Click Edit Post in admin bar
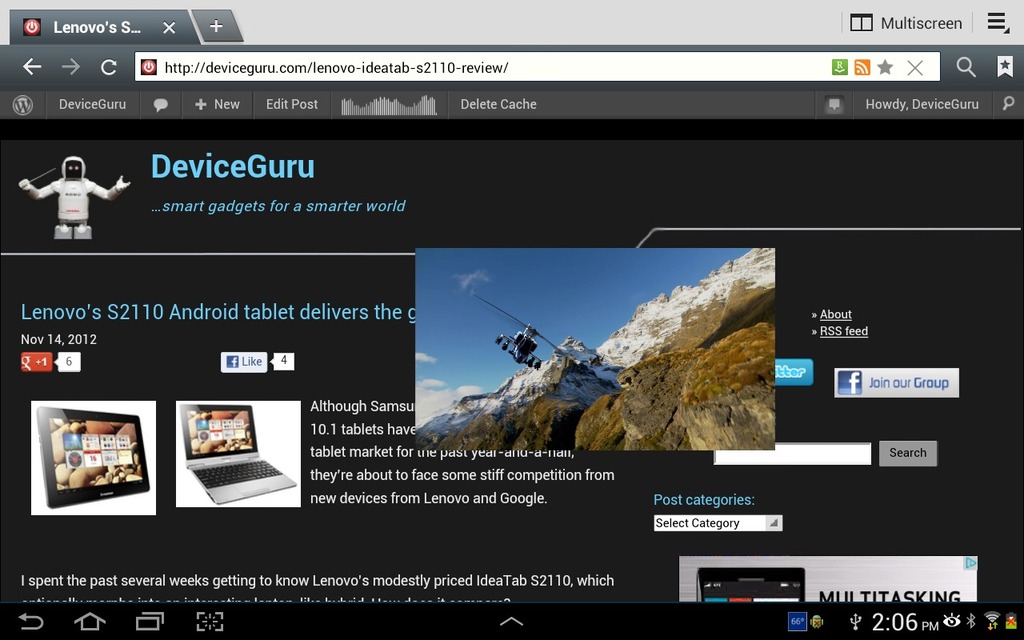Viewport: 1024px width, 640px height. pos(291,104)
